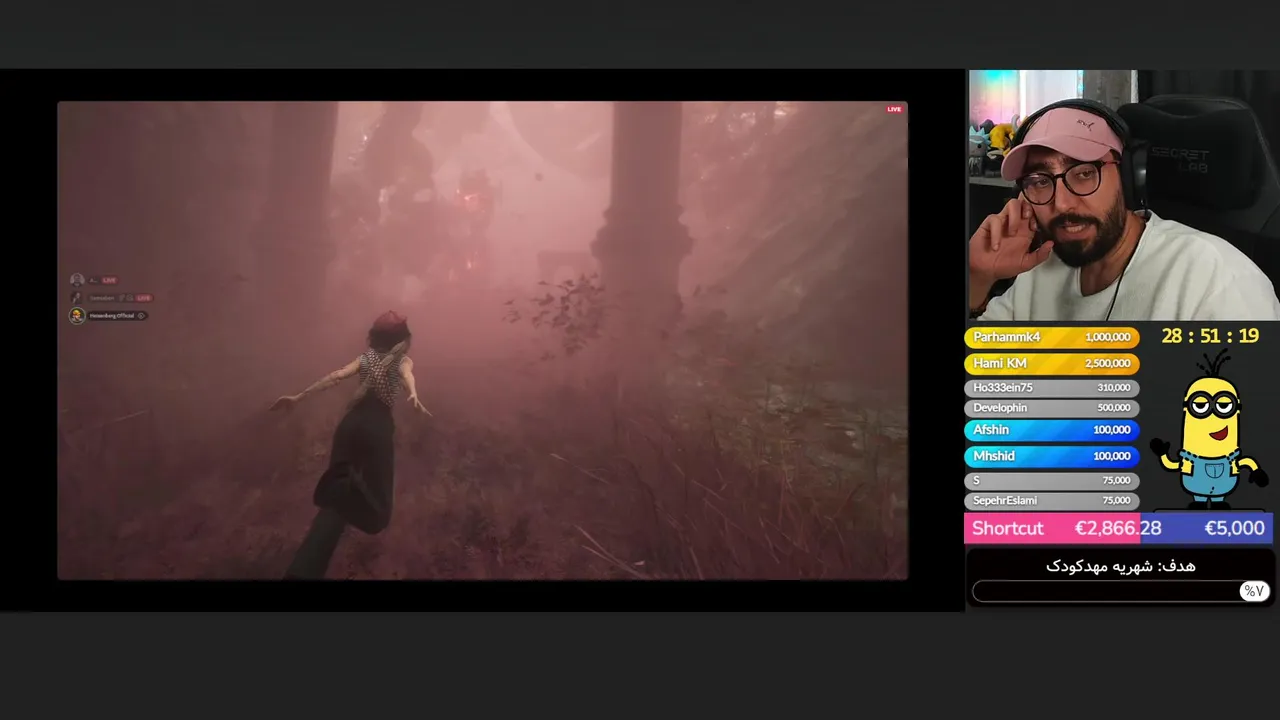Select the SepehrEslami donor row
This screenshot has height=720, width=1280.
1051,500
